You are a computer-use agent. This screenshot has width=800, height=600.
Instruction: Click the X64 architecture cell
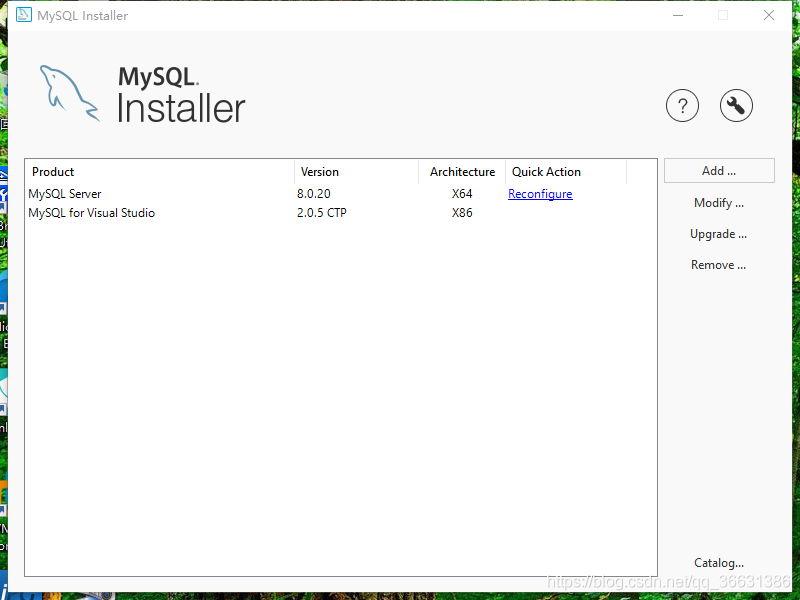pos(462,194)
